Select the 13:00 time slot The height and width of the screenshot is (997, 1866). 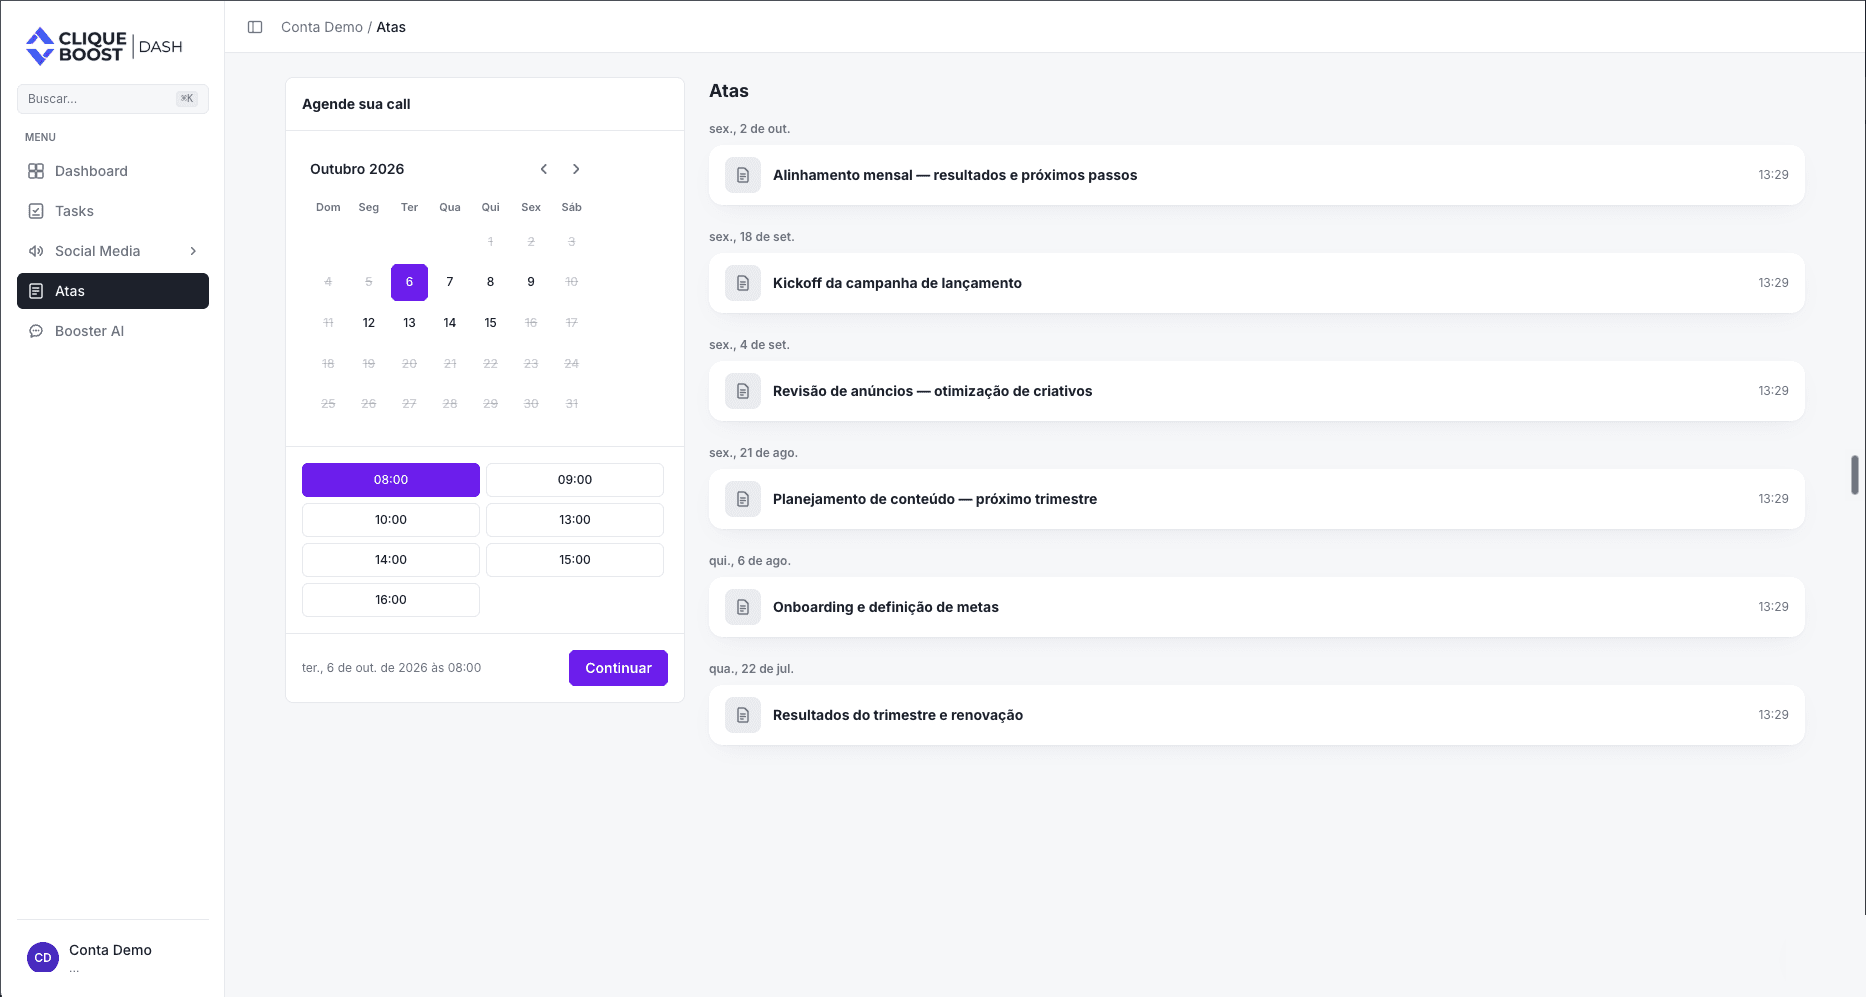[575, 520]
